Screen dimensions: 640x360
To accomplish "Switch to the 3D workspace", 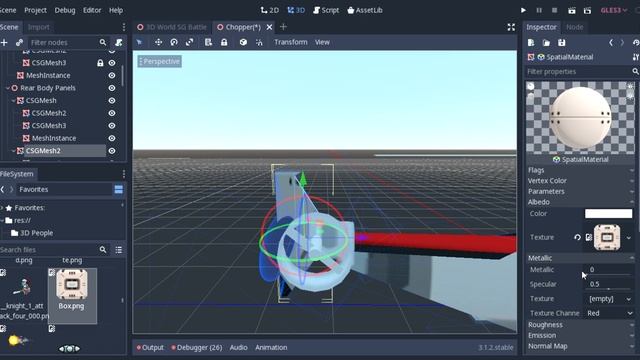I will 296,10.
